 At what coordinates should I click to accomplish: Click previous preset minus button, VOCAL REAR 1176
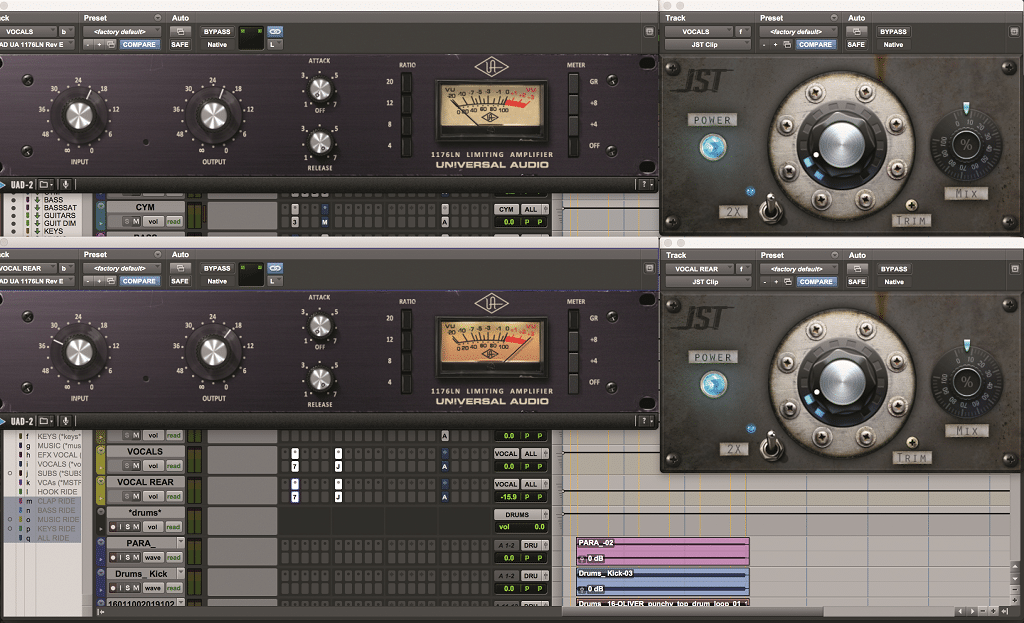coord(88,281)
